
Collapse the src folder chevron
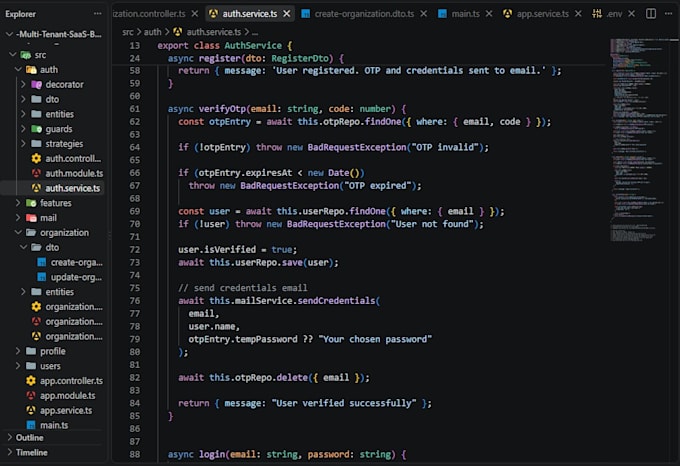click(13, 55)
